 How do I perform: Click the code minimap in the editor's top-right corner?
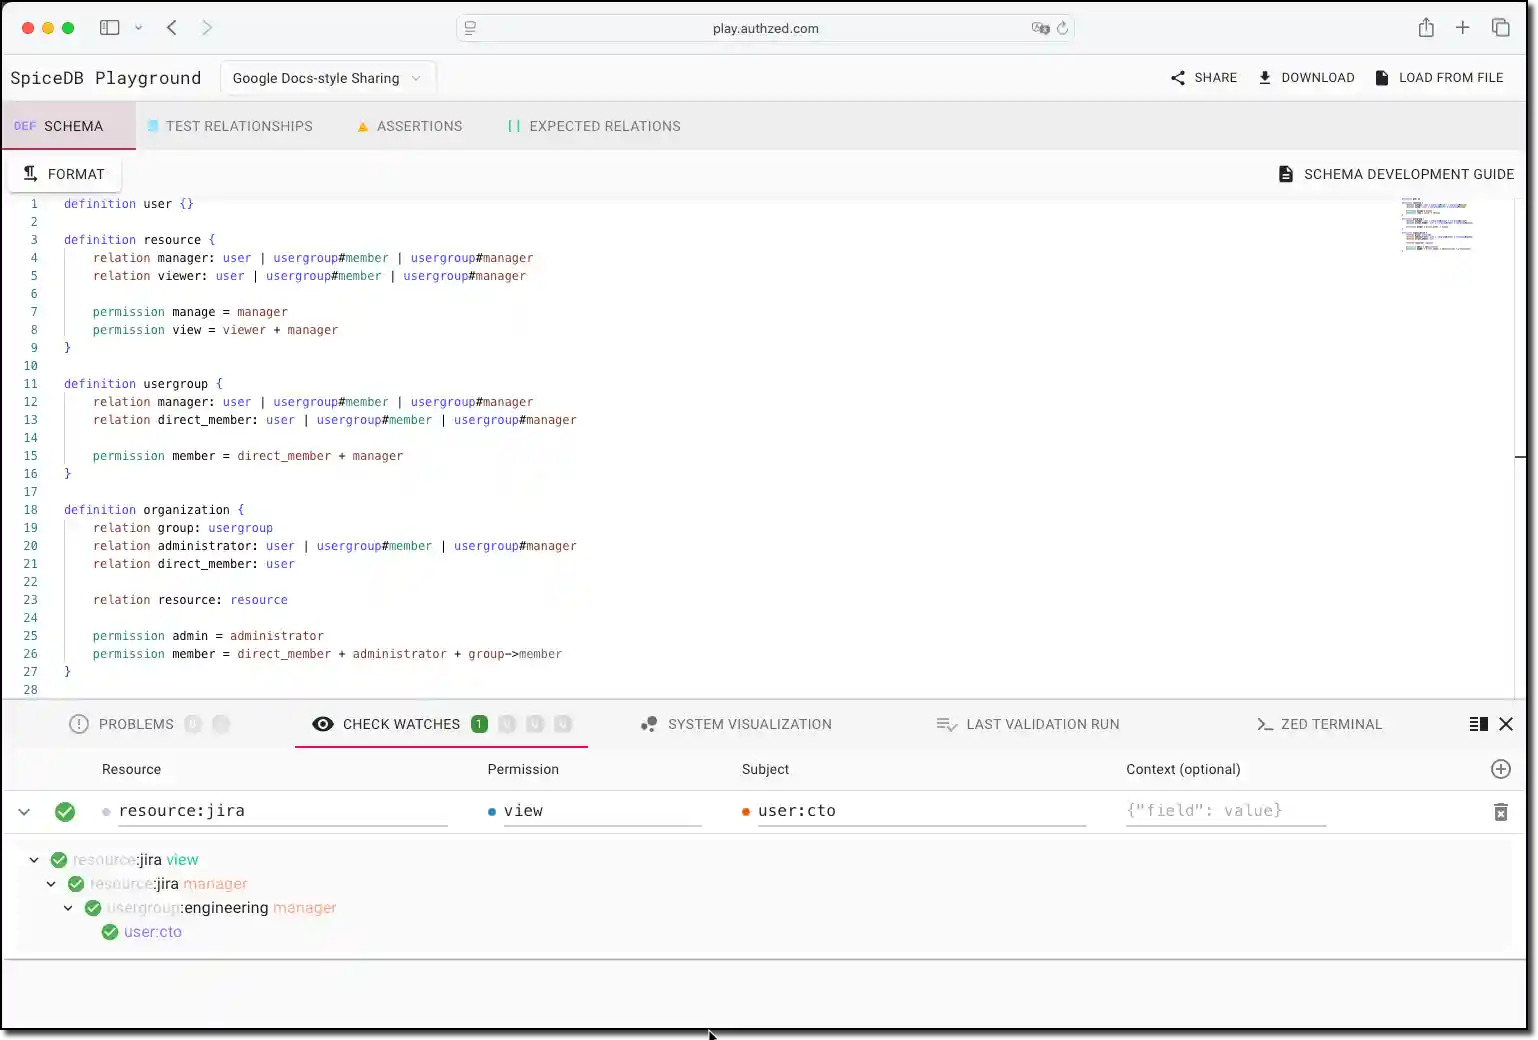point(1437,225)
